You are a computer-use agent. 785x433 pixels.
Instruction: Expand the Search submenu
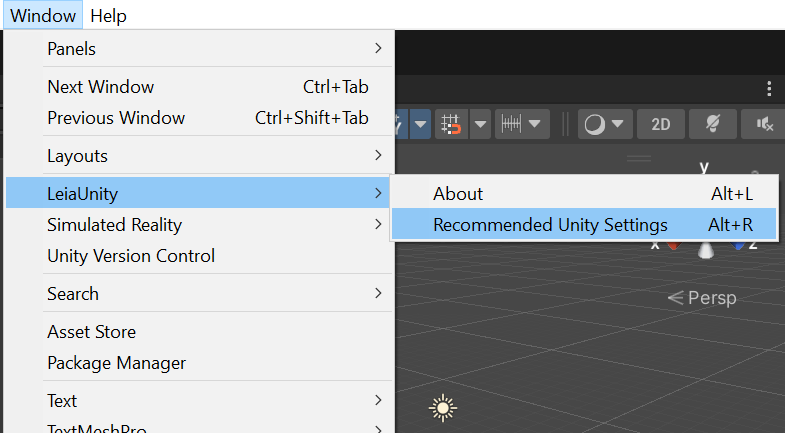pos(199,293)
